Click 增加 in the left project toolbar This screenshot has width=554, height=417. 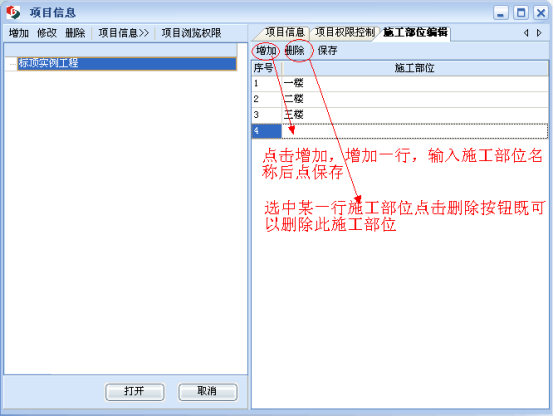[19, 33]
